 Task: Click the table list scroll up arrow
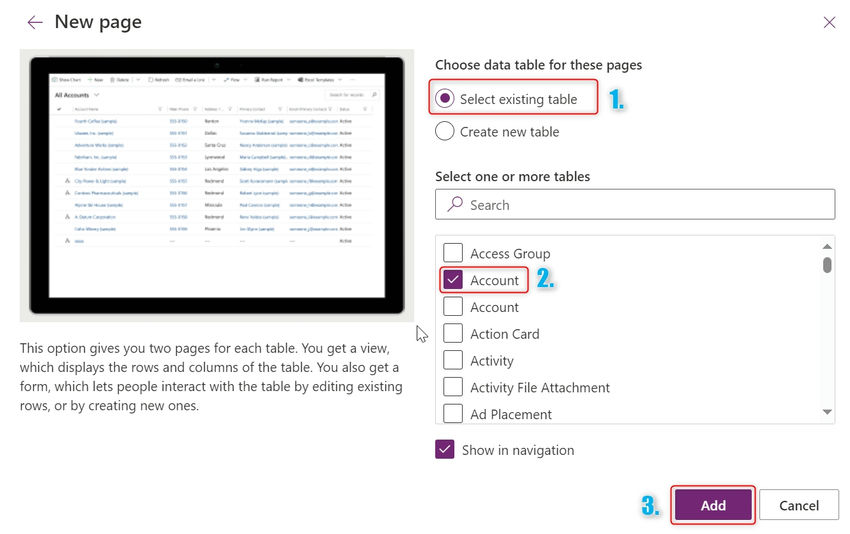click(x=827, y=246)
